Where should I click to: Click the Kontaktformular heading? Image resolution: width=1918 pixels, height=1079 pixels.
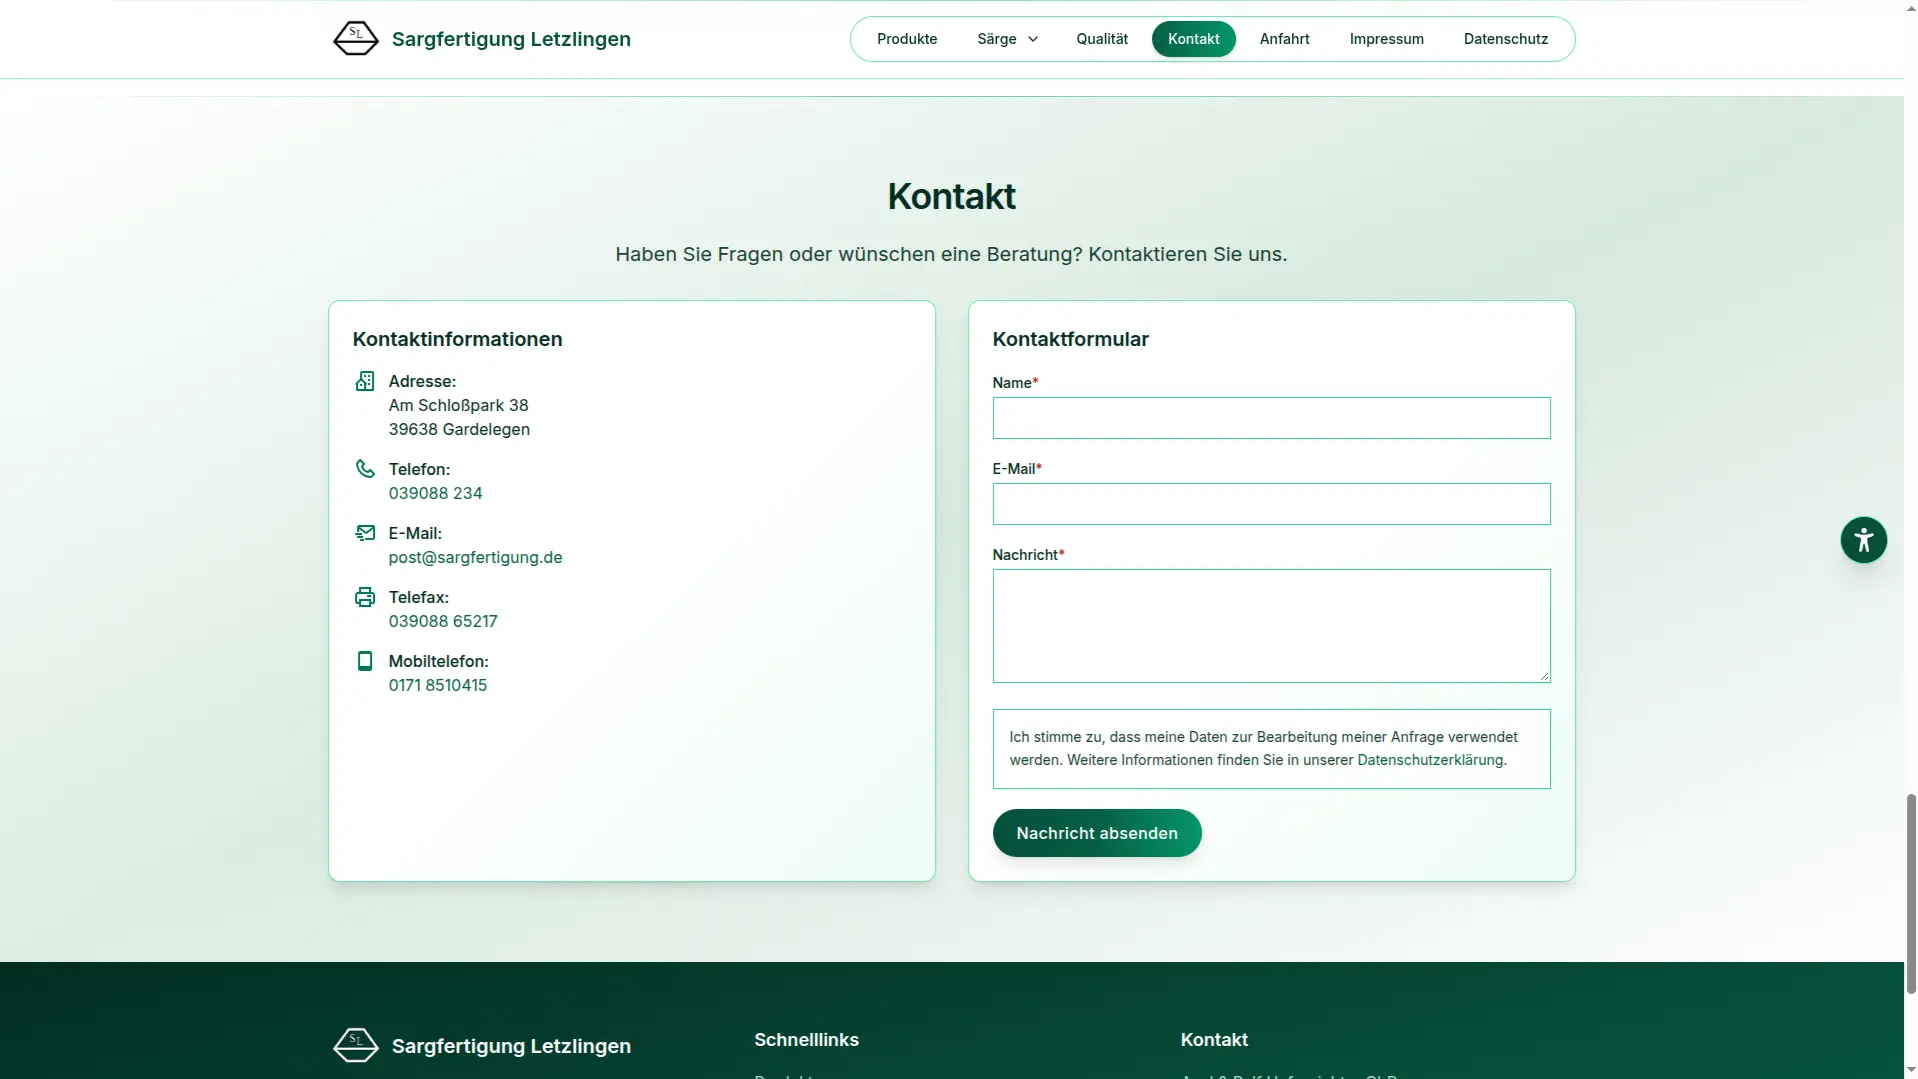[x=1070, y=339]
